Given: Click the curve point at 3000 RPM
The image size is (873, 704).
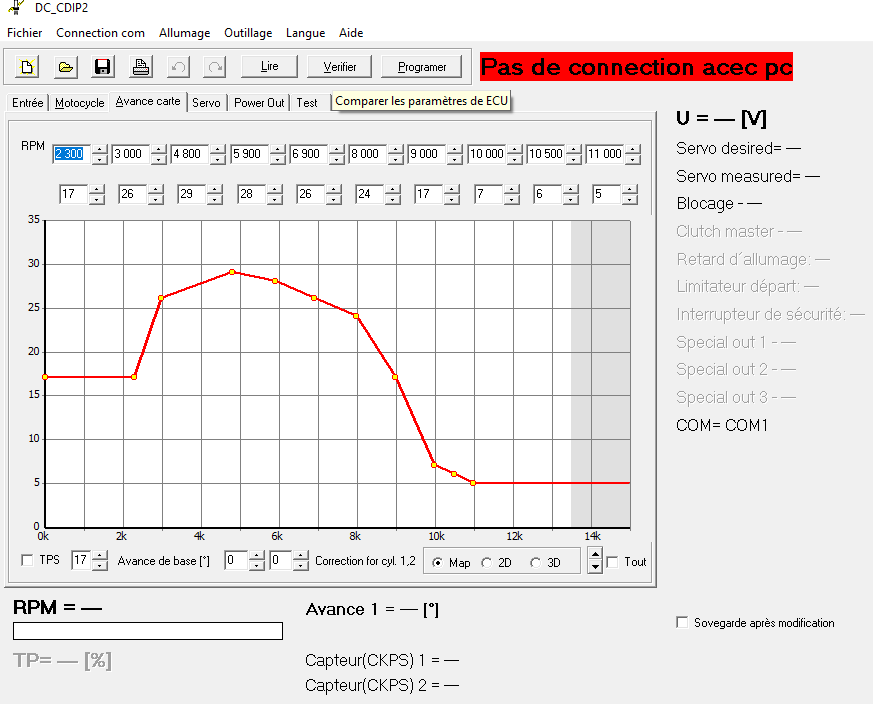Looking at the screenshot, I should tap(161, 298).
